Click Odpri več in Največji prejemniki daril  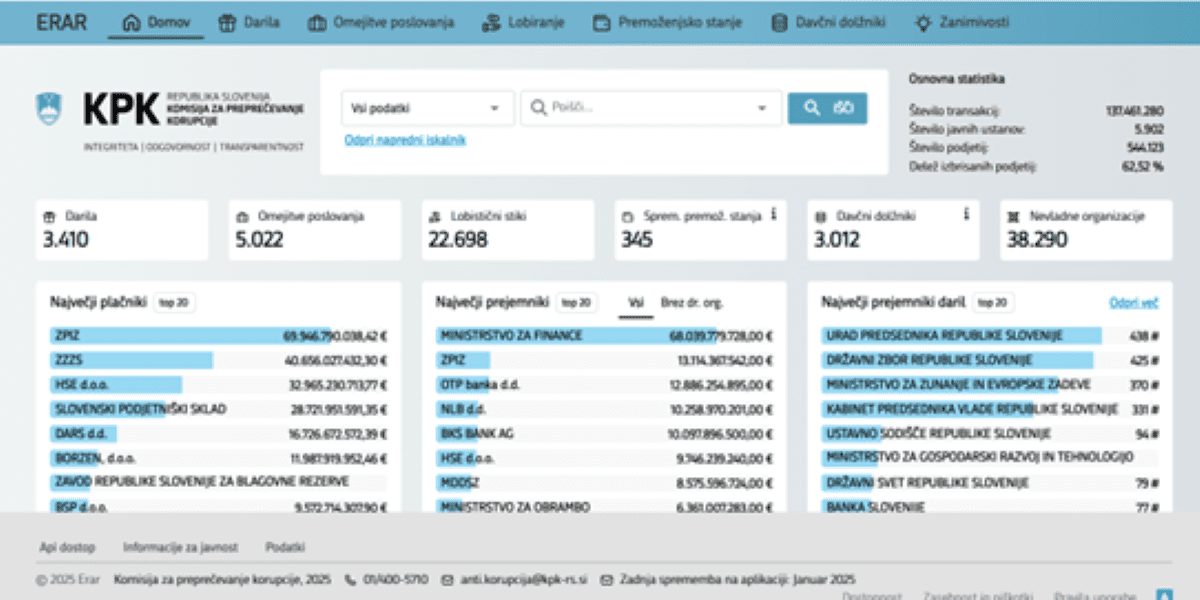click(x=1133, y=302)
